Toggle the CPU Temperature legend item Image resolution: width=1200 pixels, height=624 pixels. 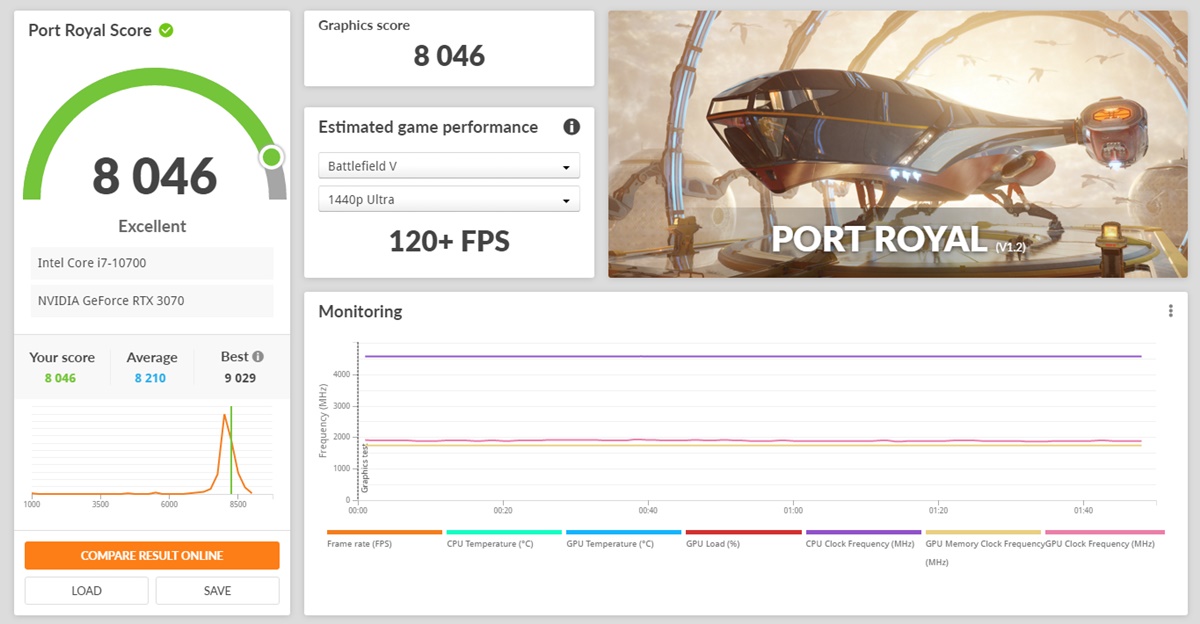coord(503,538)
